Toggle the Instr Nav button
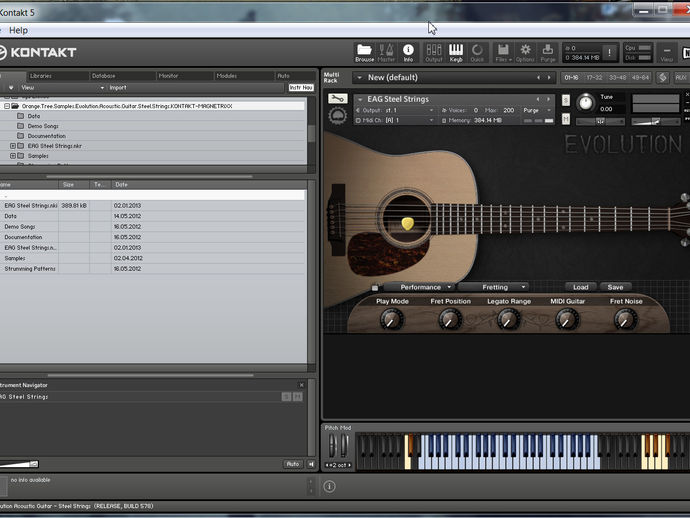This screenshot has width=690, height=518. (301, 88)
